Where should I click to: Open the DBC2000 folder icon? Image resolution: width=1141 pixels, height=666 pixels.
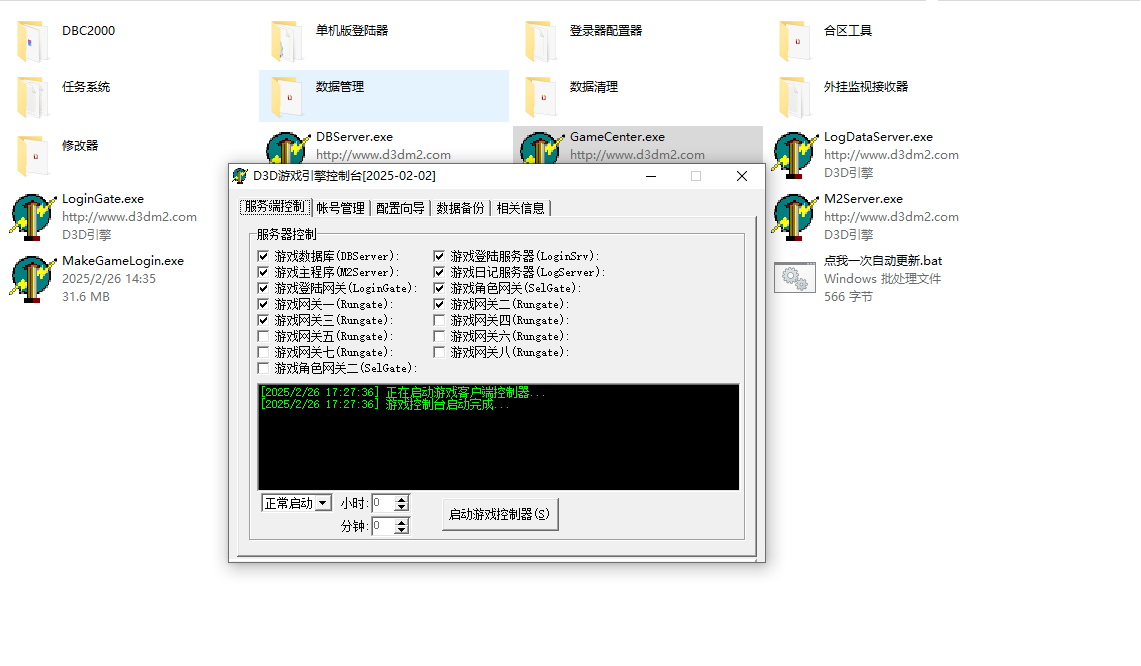pos(33,41)
